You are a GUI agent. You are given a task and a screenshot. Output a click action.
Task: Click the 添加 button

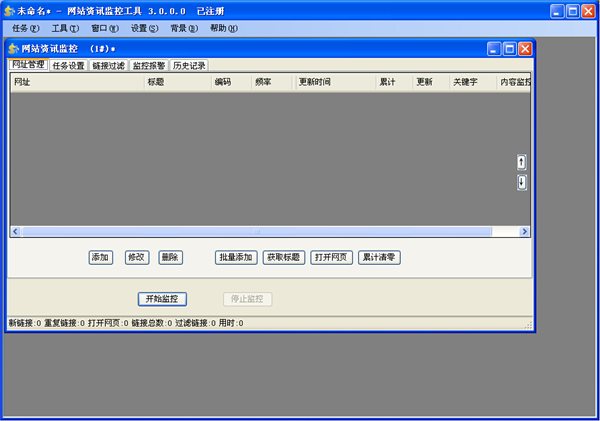100,257
